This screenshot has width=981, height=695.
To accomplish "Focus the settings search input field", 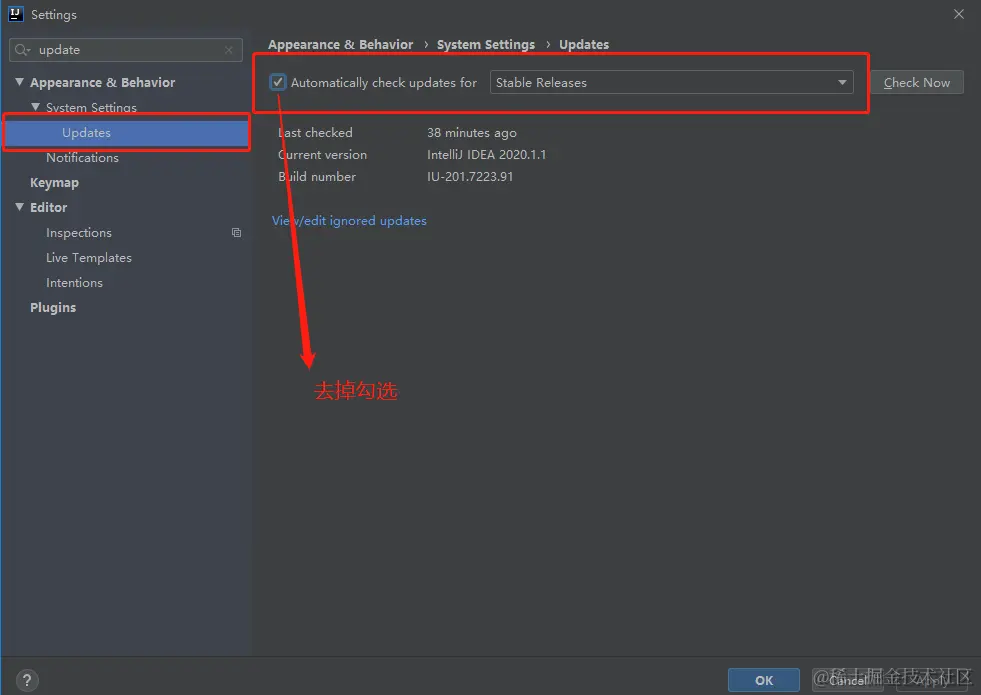I will tap(126, 50).
